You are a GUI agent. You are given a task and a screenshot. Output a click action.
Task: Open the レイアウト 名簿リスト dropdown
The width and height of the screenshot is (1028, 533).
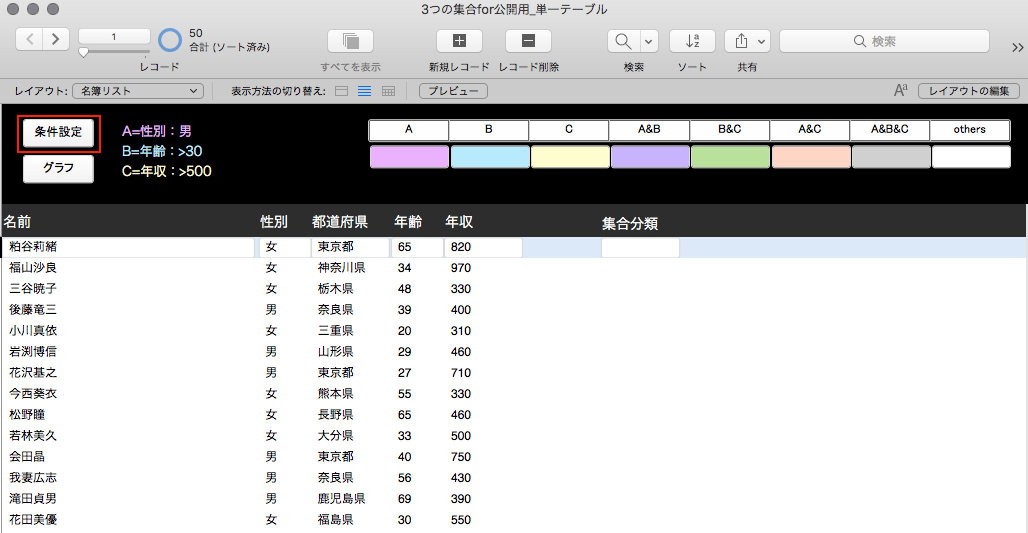138,91
